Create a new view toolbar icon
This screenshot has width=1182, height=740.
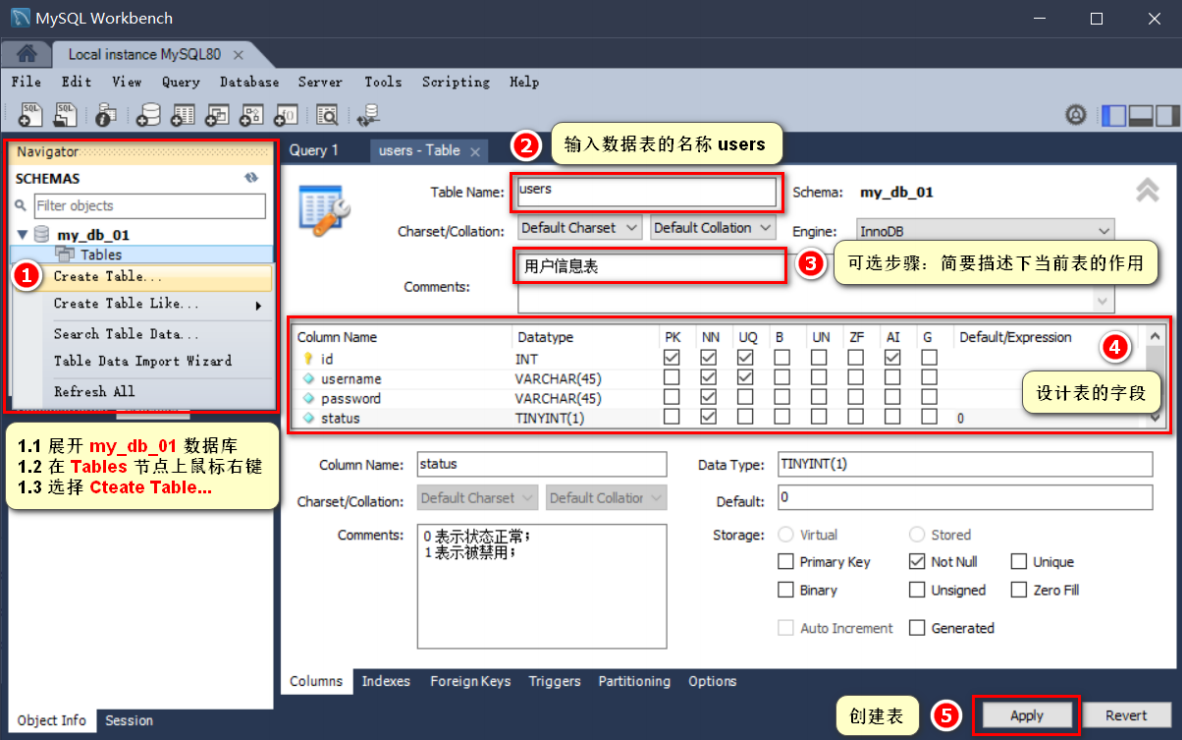tap(217, 115)
